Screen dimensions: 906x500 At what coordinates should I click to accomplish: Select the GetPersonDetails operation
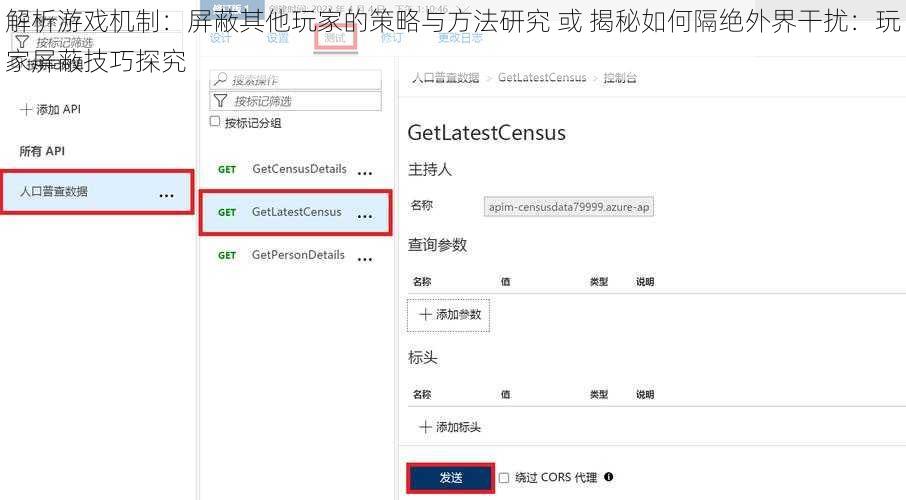pyautogui.click(x=298, y=255)
